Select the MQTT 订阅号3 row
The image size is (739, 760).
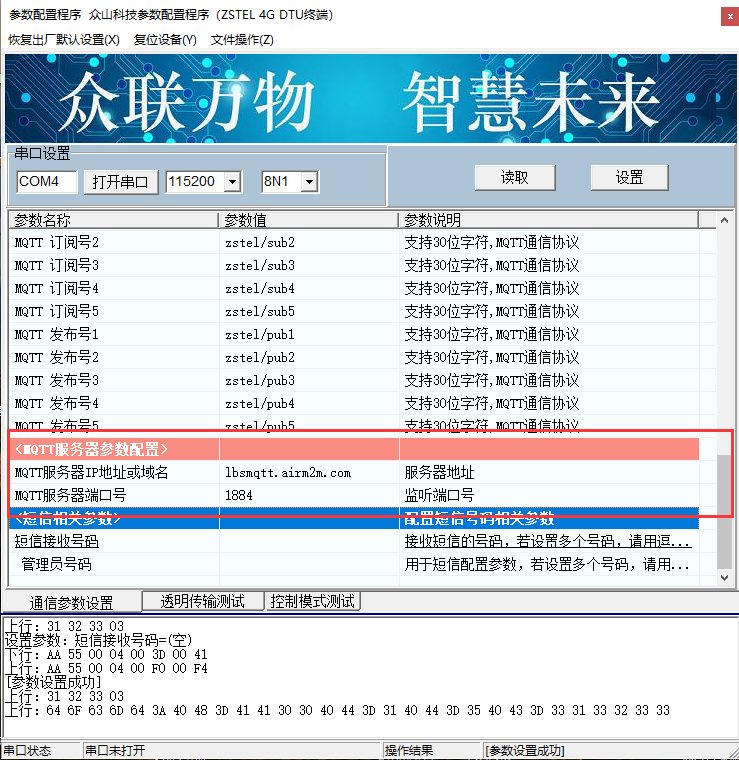[x=354, y=265]
